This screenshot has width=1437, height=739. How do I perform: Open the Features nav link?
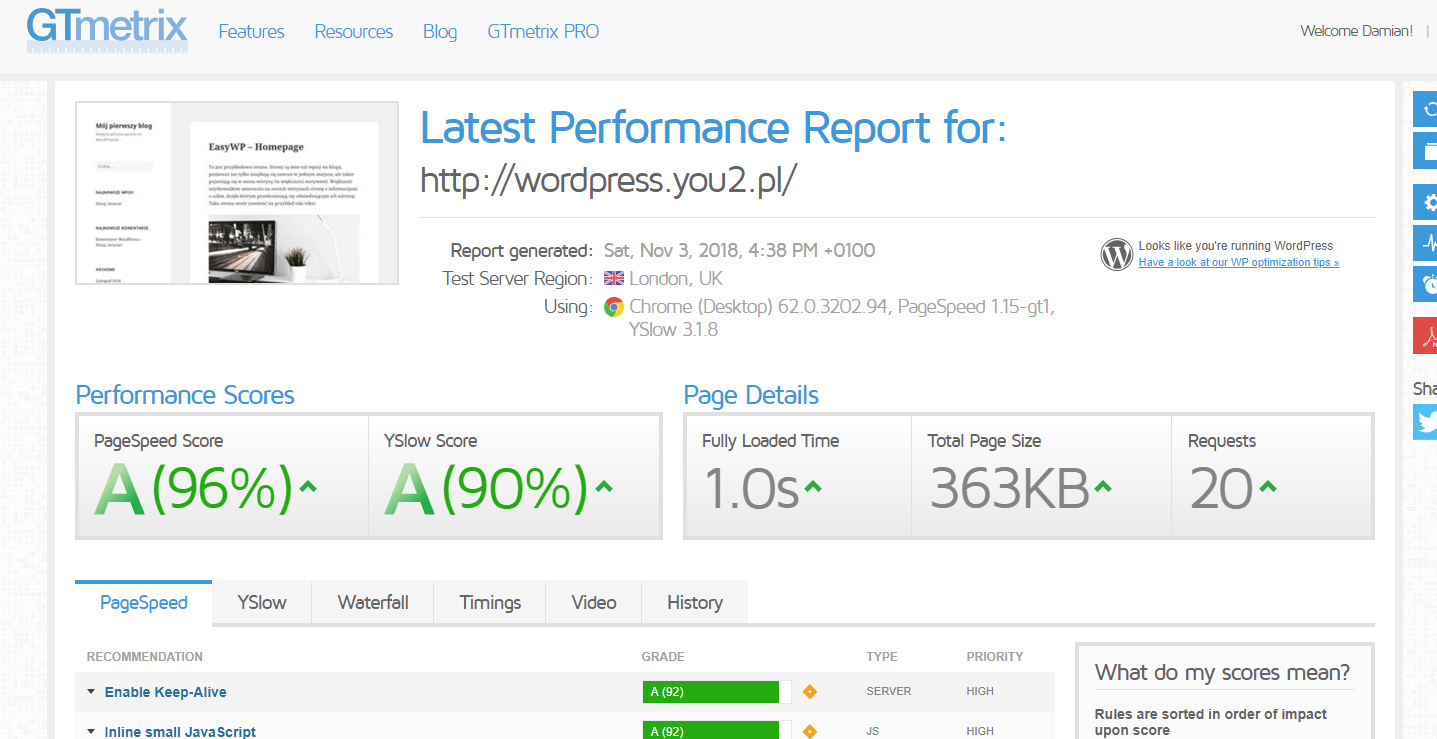[251, 32]
